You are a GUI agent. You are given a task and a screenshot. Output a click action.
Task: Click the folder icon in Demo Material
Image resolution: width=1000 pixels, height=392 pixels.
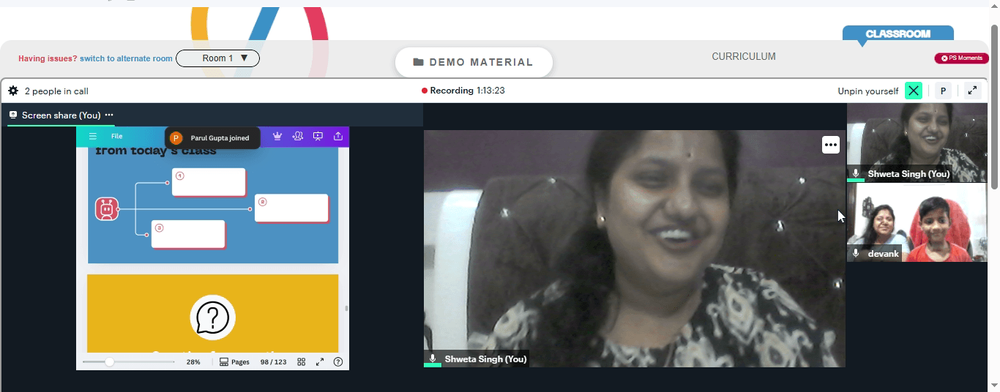(418, 62)
